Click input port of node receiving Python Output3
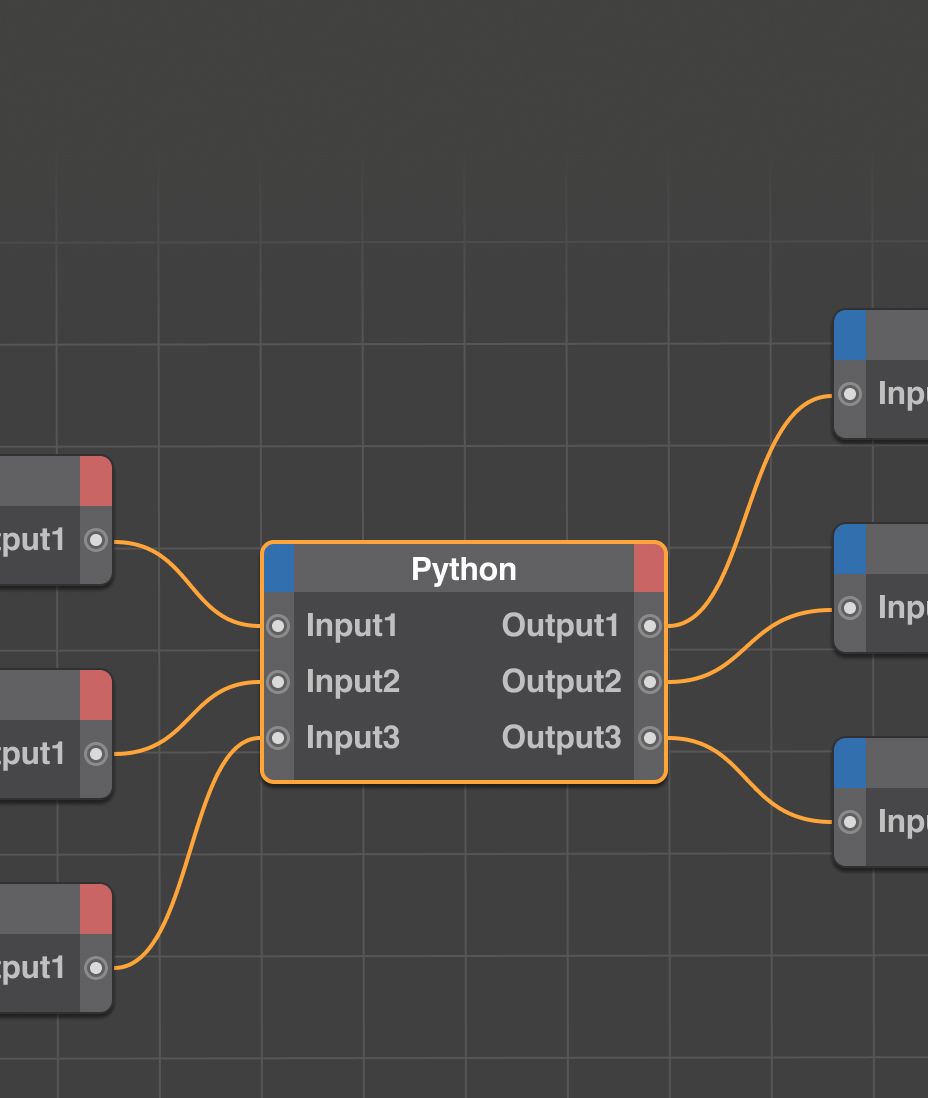The image size is (928, 1098). (x=850, y=822)
